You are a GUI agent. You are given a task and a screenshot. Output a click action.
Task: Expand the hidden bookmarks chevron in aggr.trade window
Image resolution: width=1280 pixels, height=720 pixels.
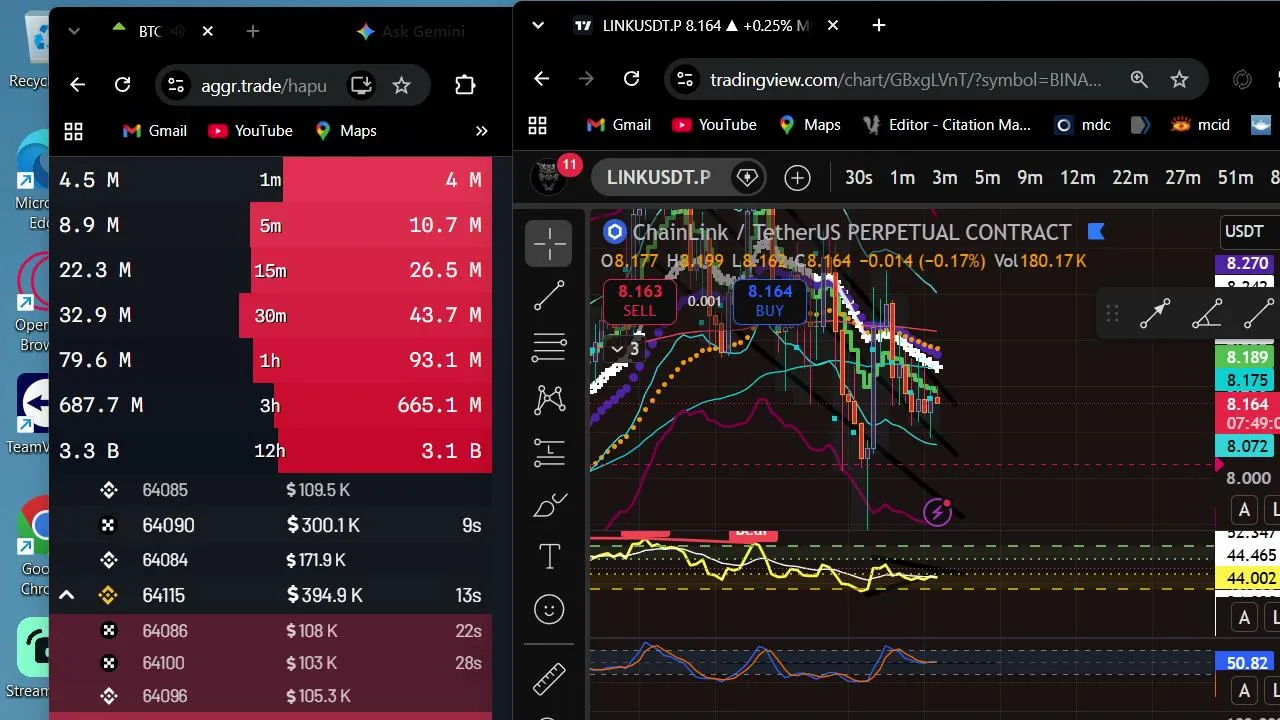(481, 131)
